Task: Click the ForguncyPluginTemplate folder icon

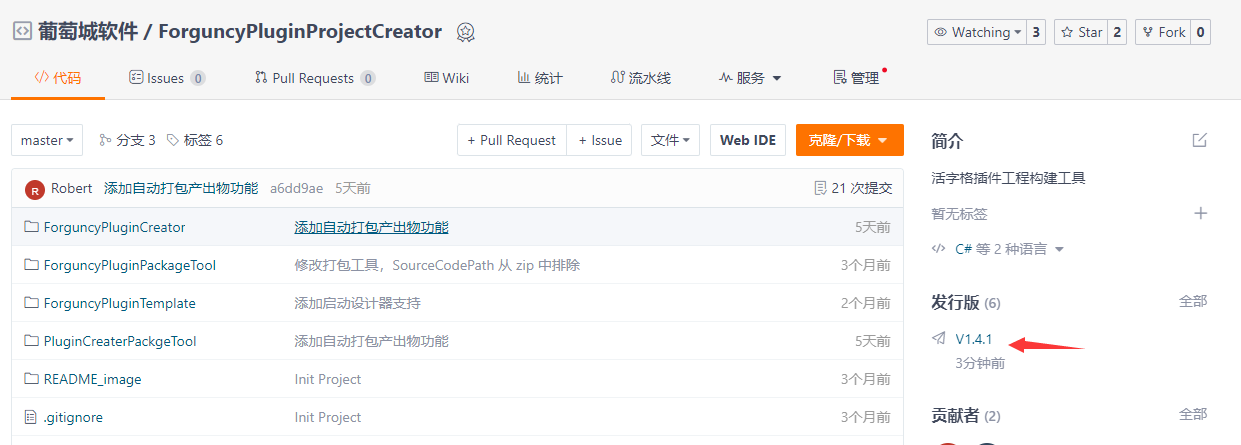Action: [31, 303]
